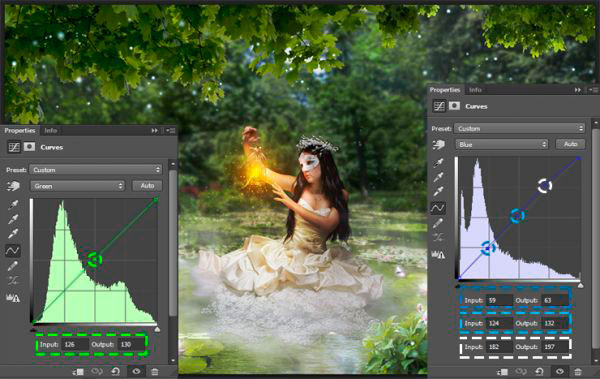Click white point slider under Green curve
Image resolution: width=600 pixels, height=379 pixels.
point(157,329)
